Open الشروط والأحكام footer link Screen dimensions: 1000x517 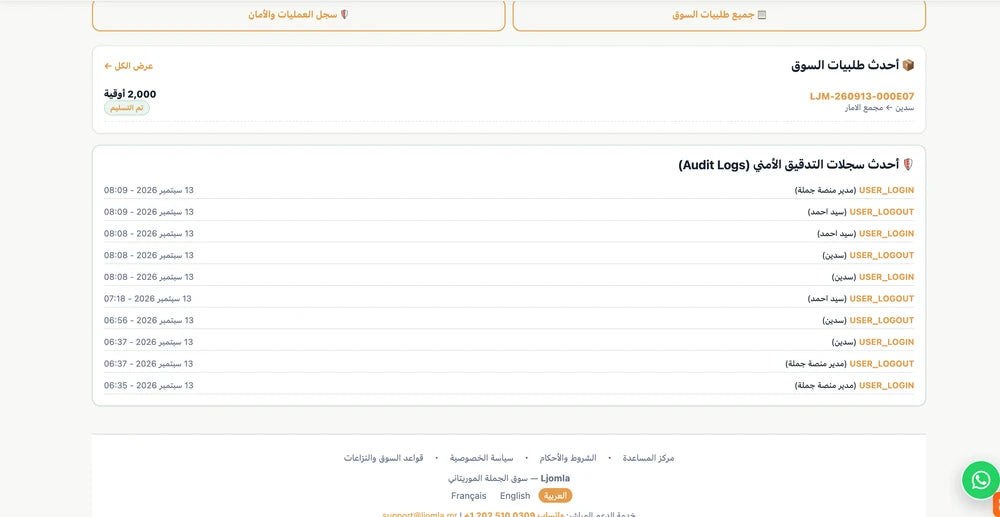[568, 458]
